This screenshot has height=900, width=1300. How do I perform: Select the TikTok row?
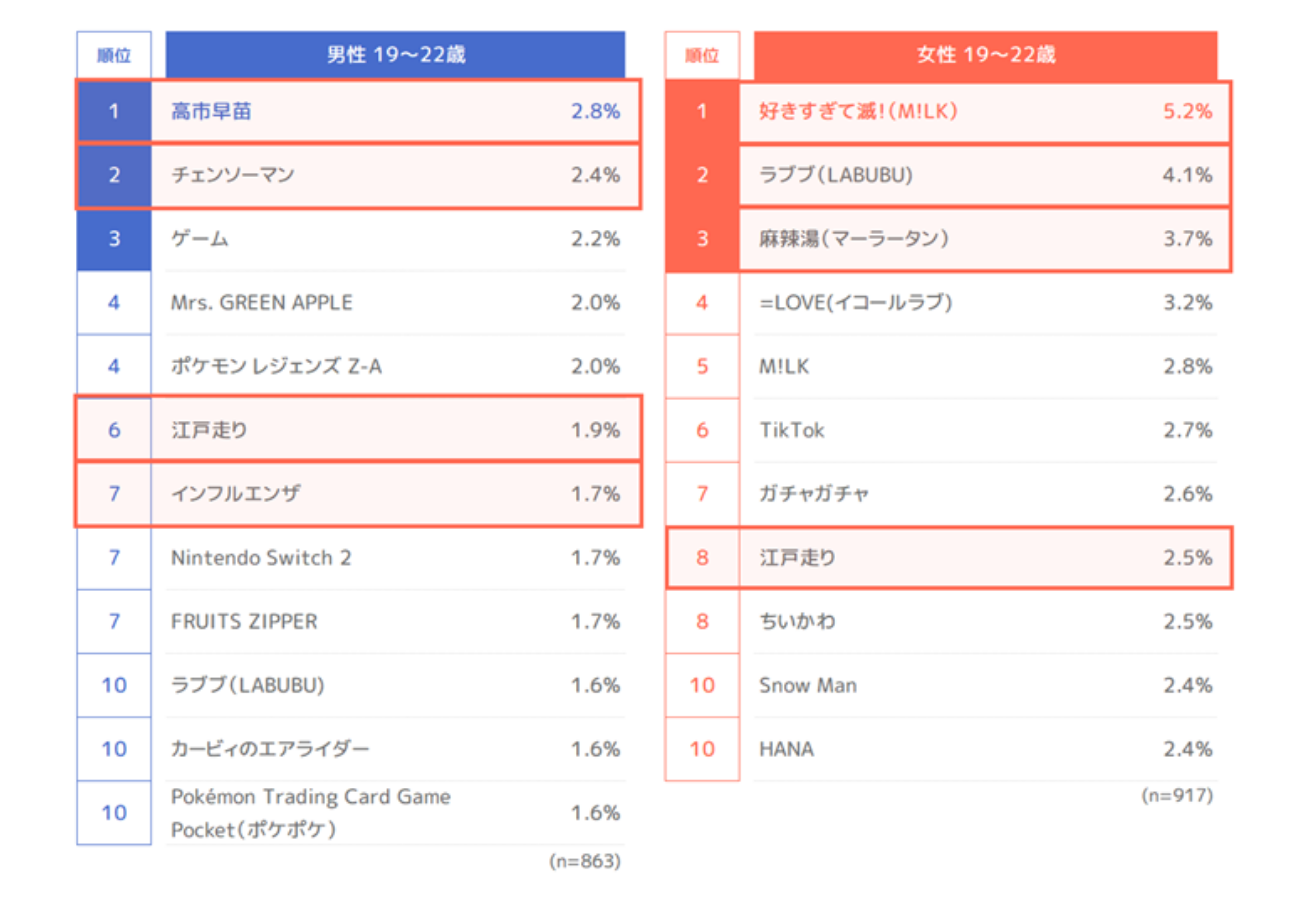(792, 430)
